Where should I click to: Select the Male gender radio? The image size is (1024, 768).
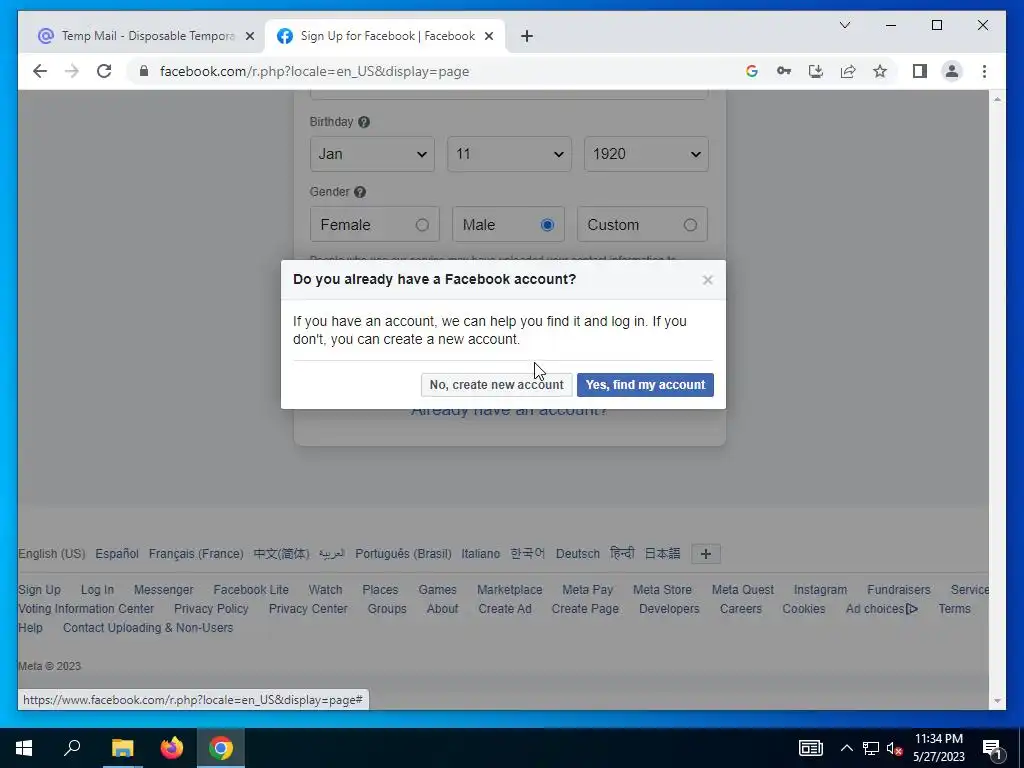pos(547,225)
